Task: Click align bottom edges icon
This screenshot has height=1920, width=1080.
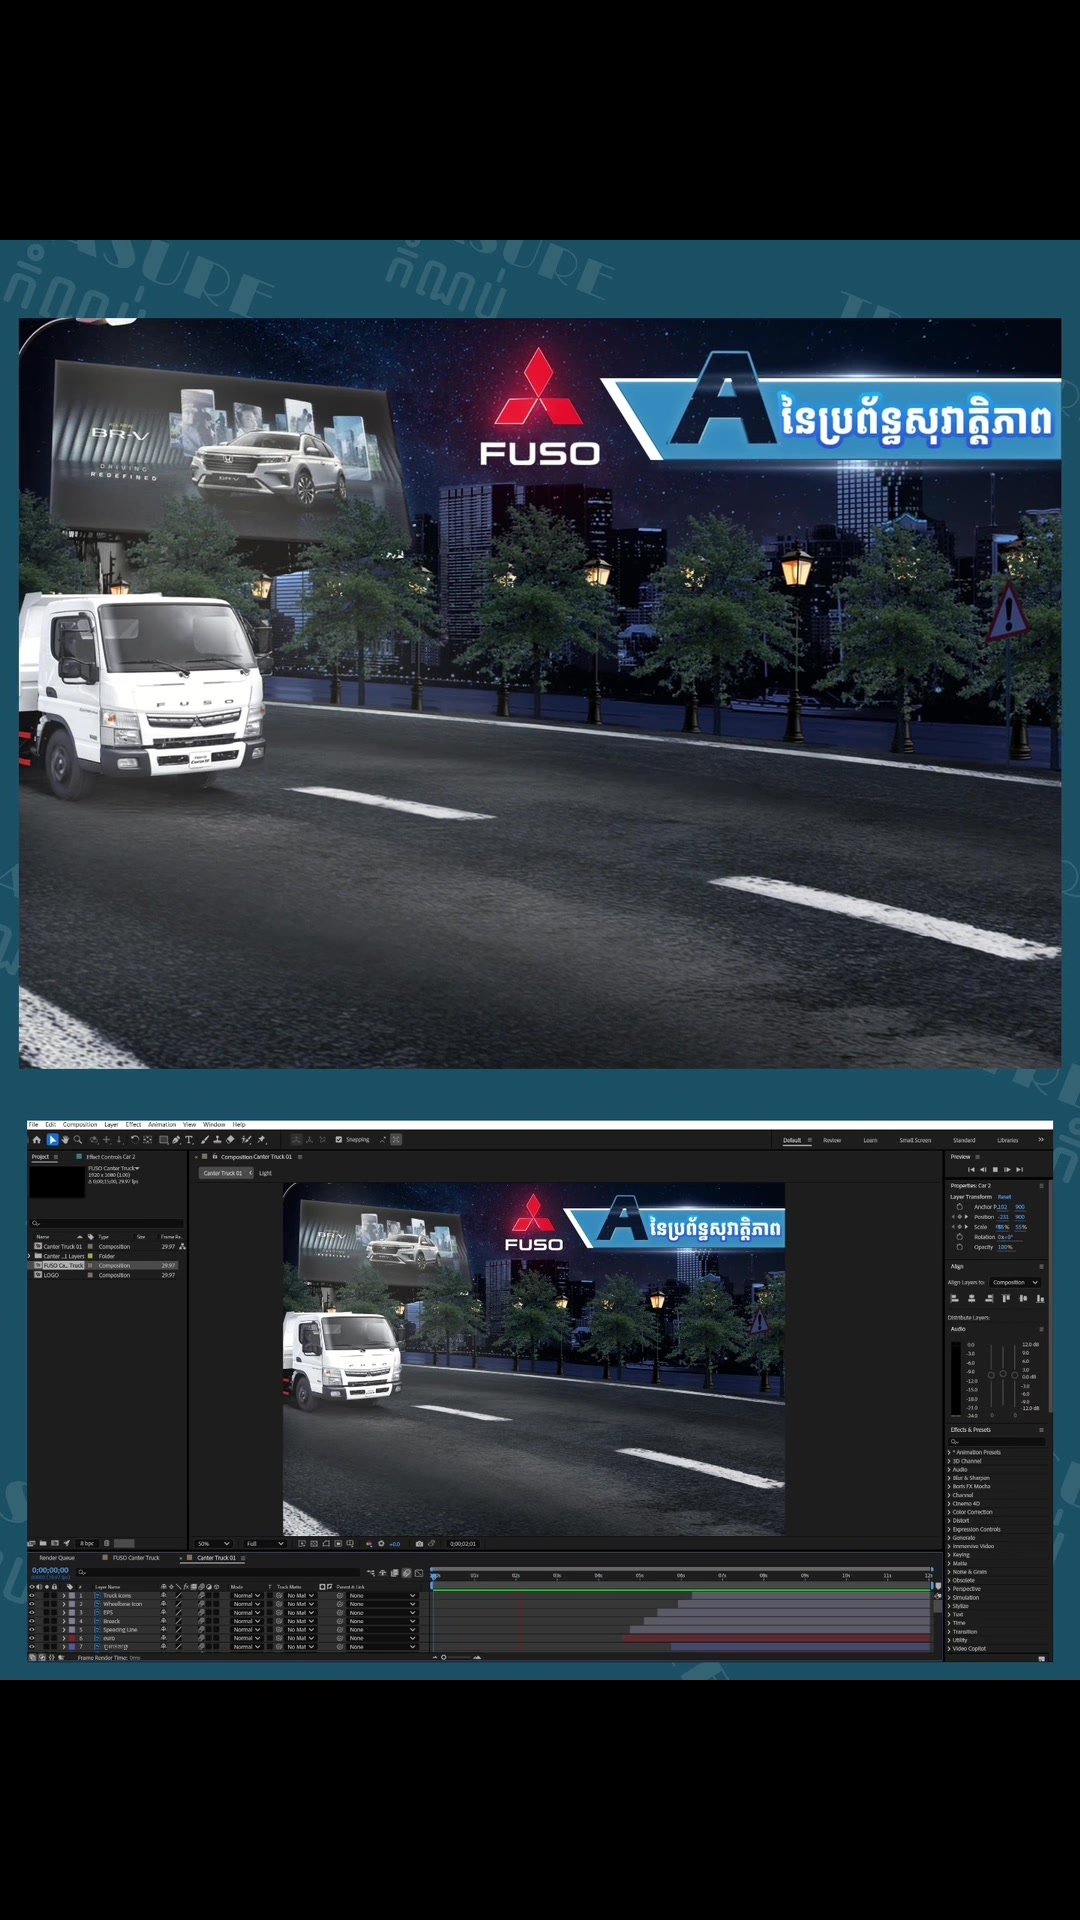Action: coord(1040,1298)
